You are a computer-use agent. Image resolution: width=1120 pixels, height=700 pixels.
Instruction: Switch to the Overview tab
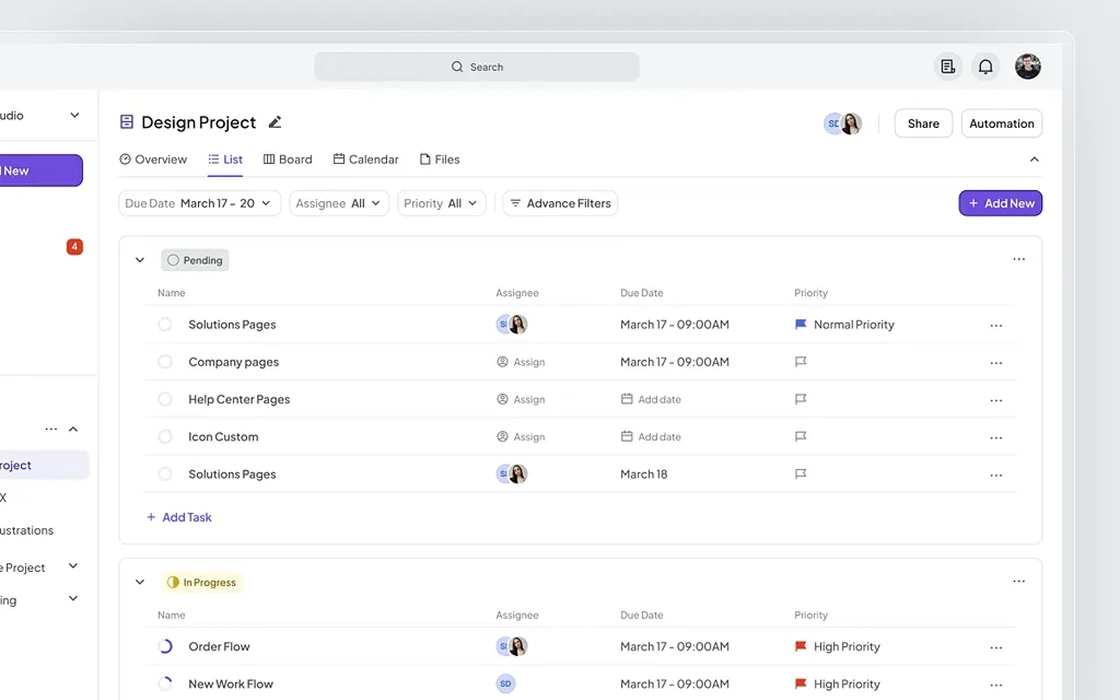point(153,159)
